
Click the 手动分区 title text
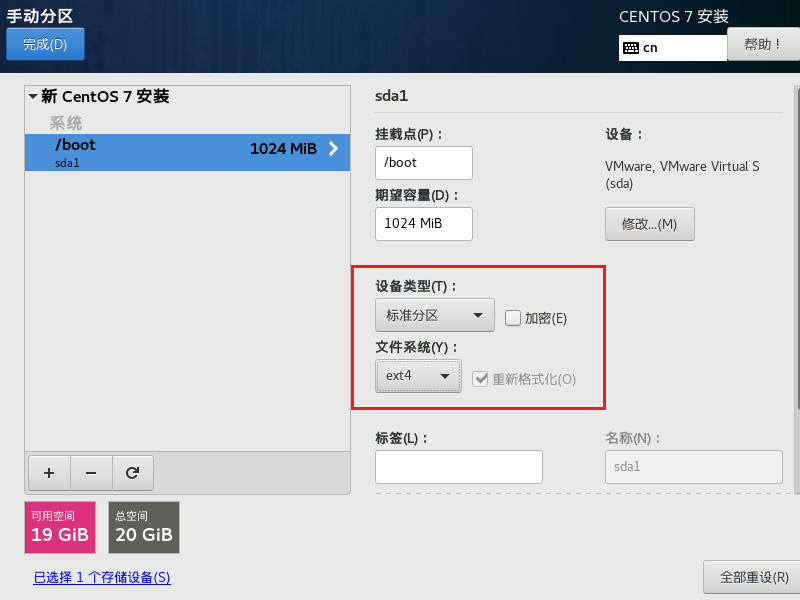click(40, 16)
